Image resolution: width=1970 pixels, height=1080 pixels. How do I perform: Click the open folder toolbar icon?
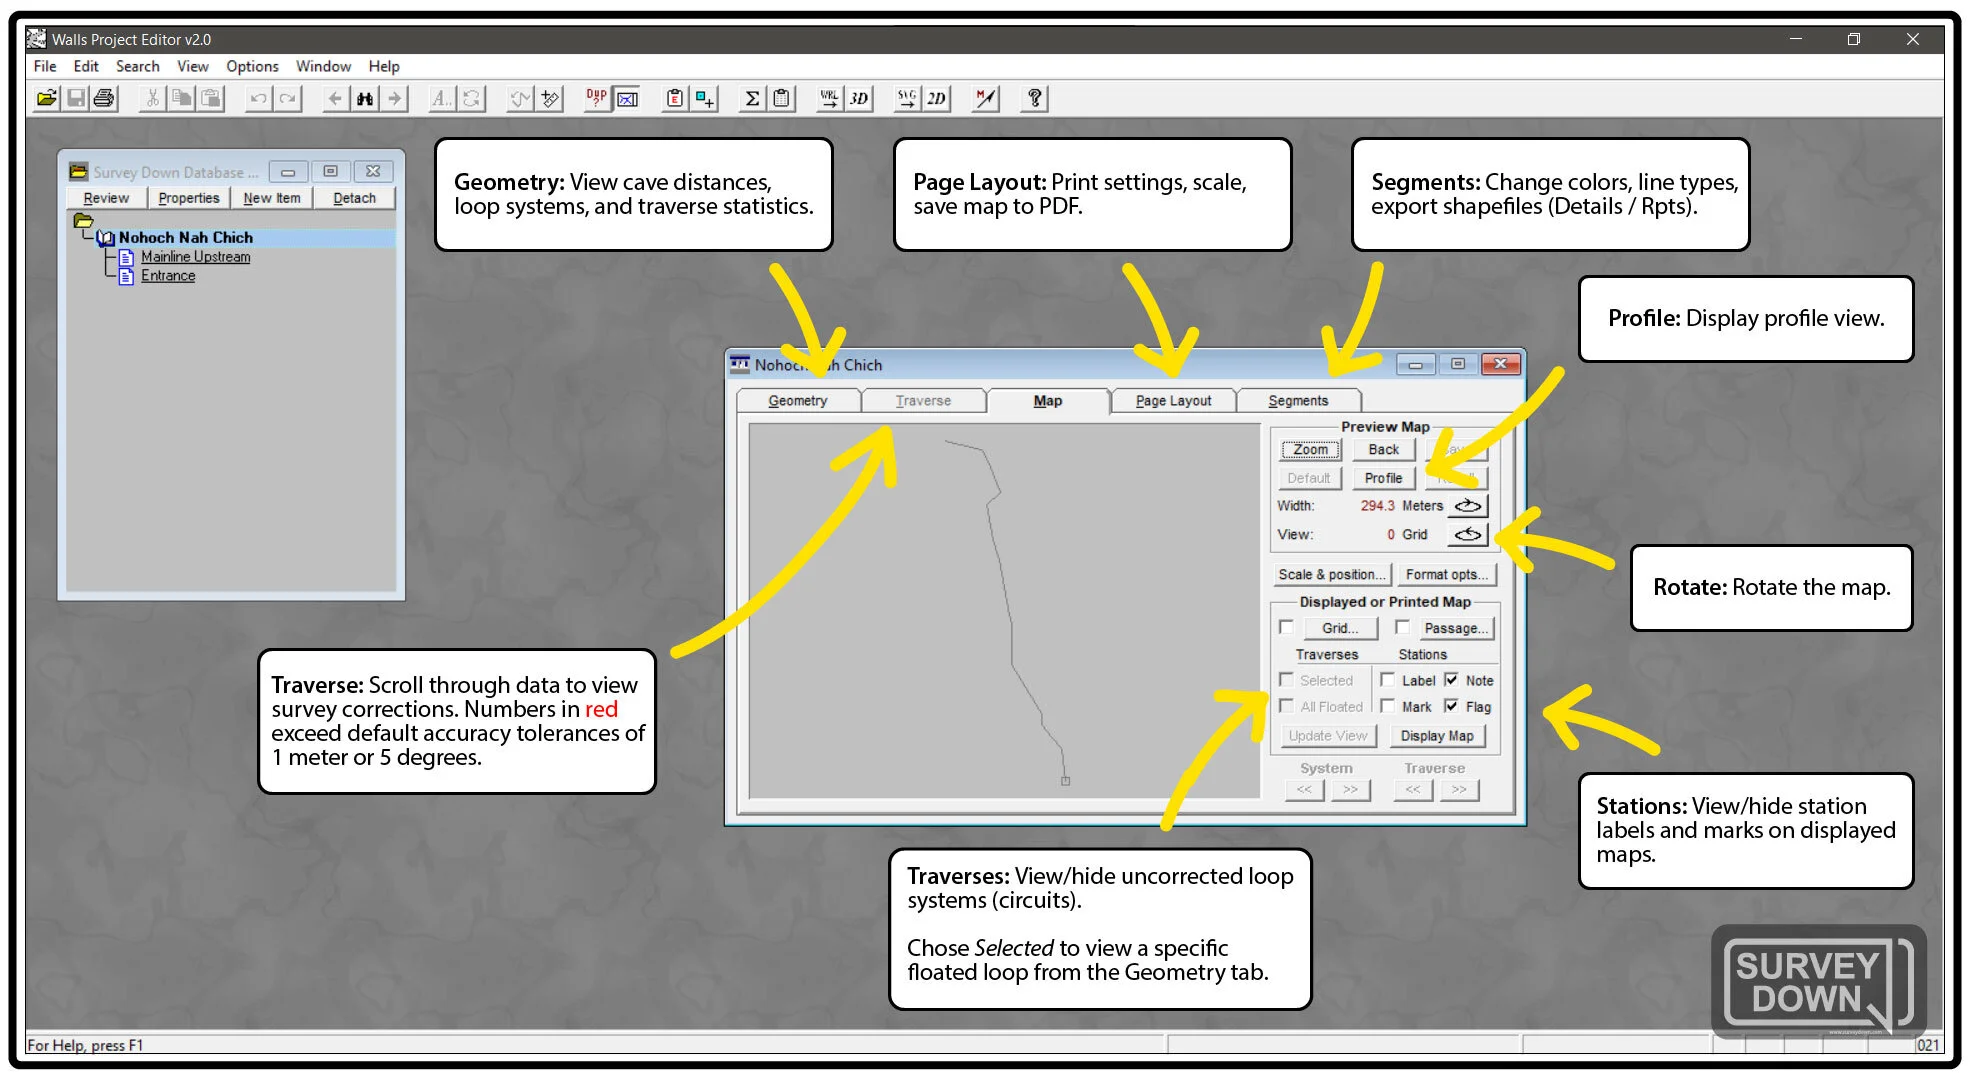pyautogui.click(x=46, y=98)
